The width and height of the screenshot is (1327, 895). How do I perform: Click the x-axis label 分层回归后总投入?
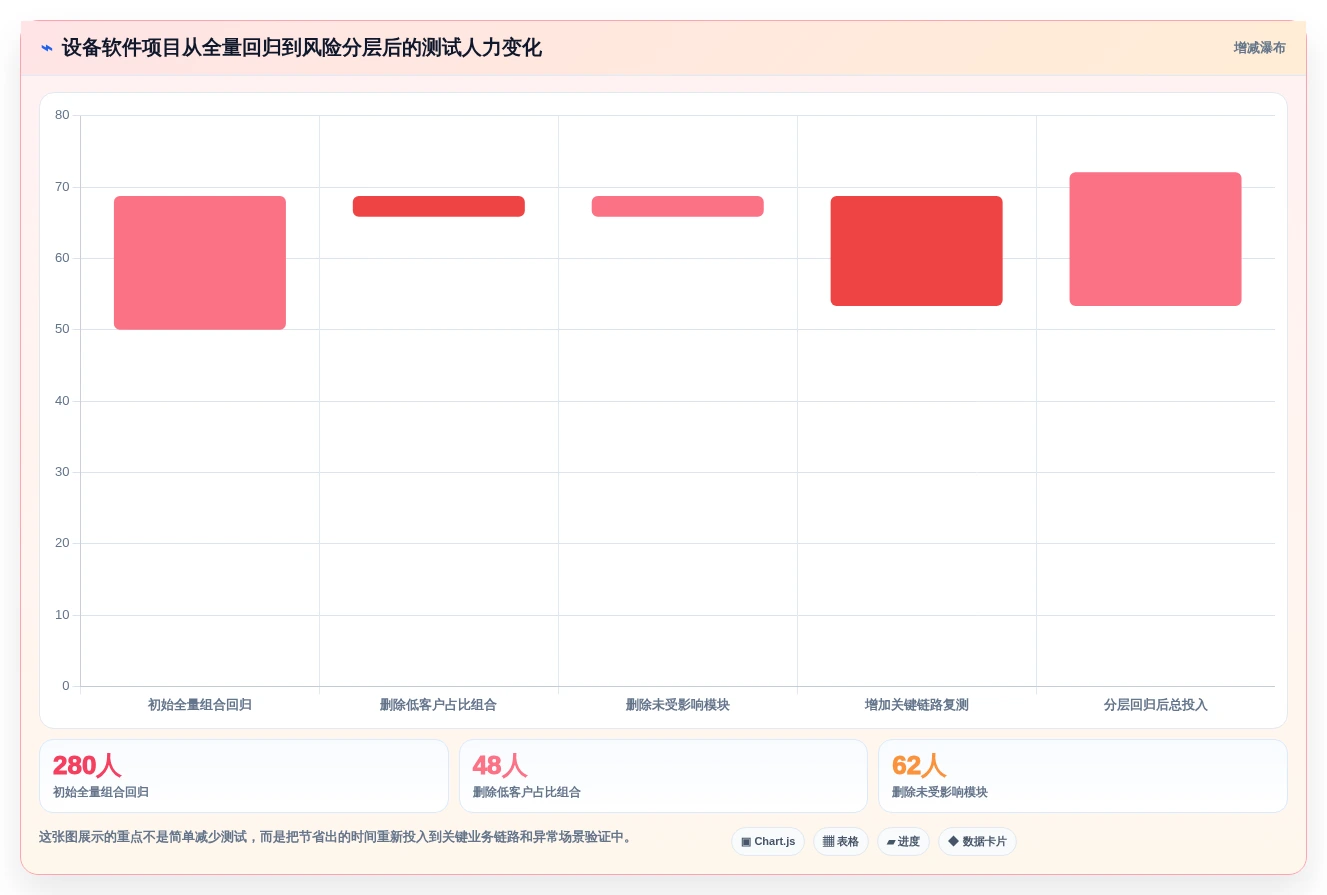pyautogui.click(x=1156, y=705)
